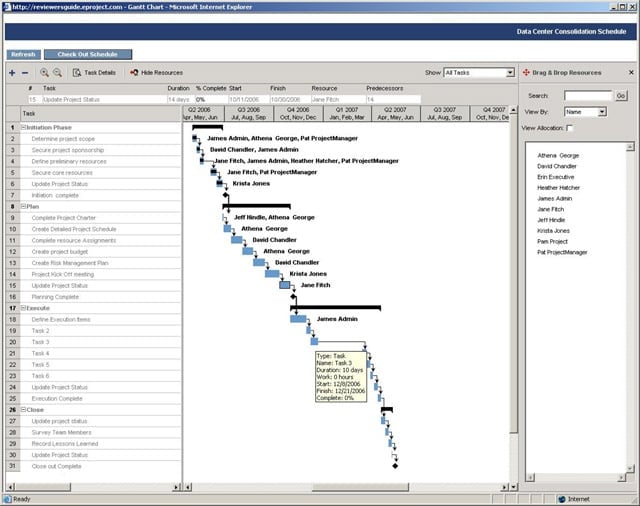Open the Show All Tasks dropdown
Image resolution: width=640 pixels, height=506 pixels.
(x=510, y=73)
